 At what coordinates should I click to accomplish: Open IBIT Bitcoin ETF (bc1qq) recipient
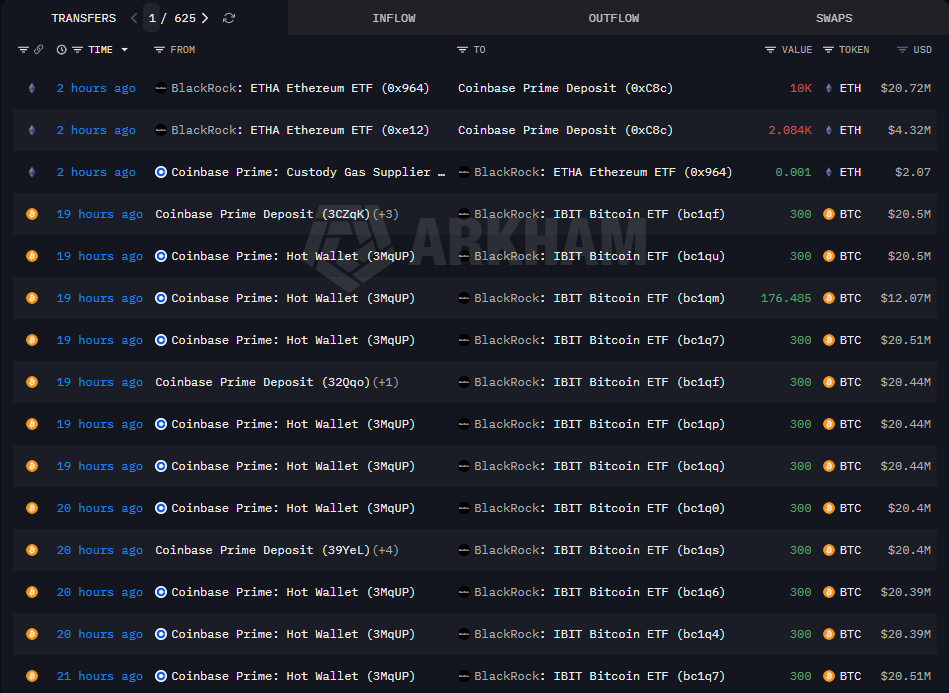(x=600, y=467)
